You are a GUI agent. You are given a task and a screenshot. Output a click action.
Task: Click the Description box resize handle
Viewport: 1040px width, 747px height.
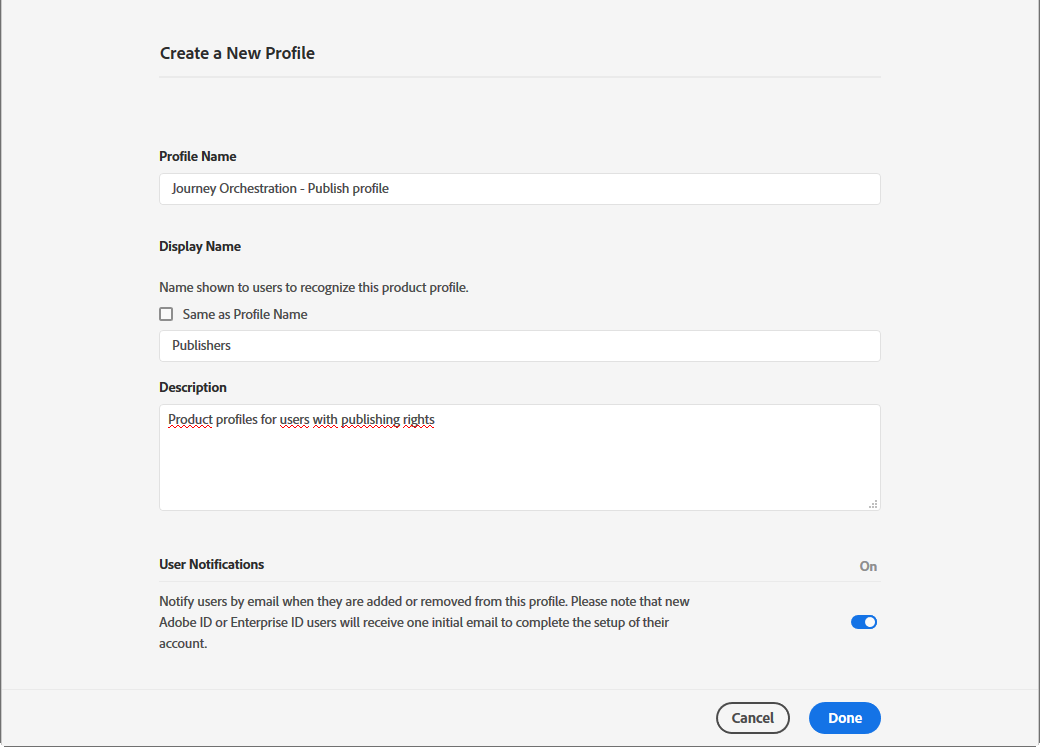pyautogui.click(x=873, y=504)
